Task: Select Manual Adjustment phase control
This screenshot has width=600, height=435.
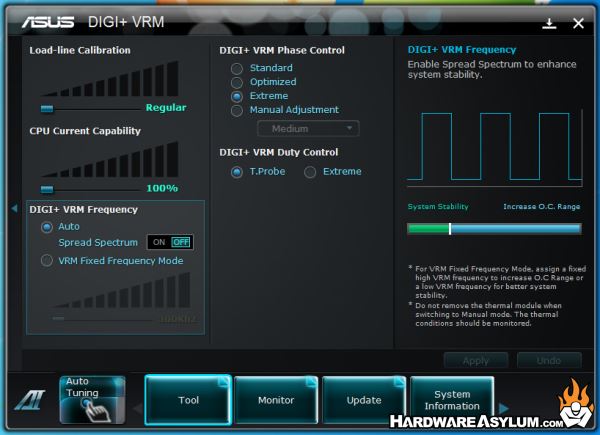Action: pos(237,111)
